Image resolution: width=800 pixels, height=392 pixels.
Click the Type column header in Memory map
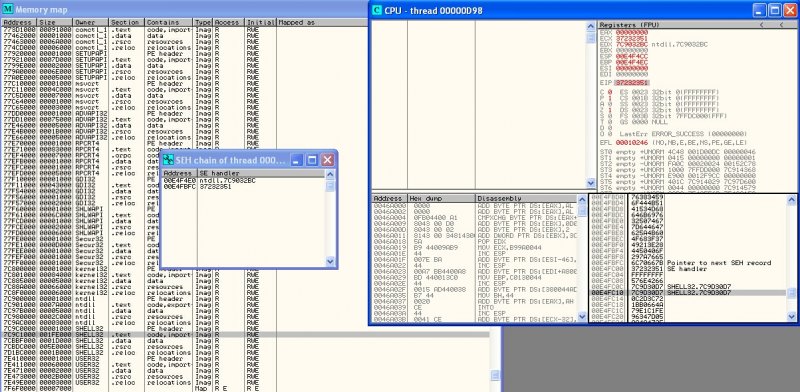point(203,22)
